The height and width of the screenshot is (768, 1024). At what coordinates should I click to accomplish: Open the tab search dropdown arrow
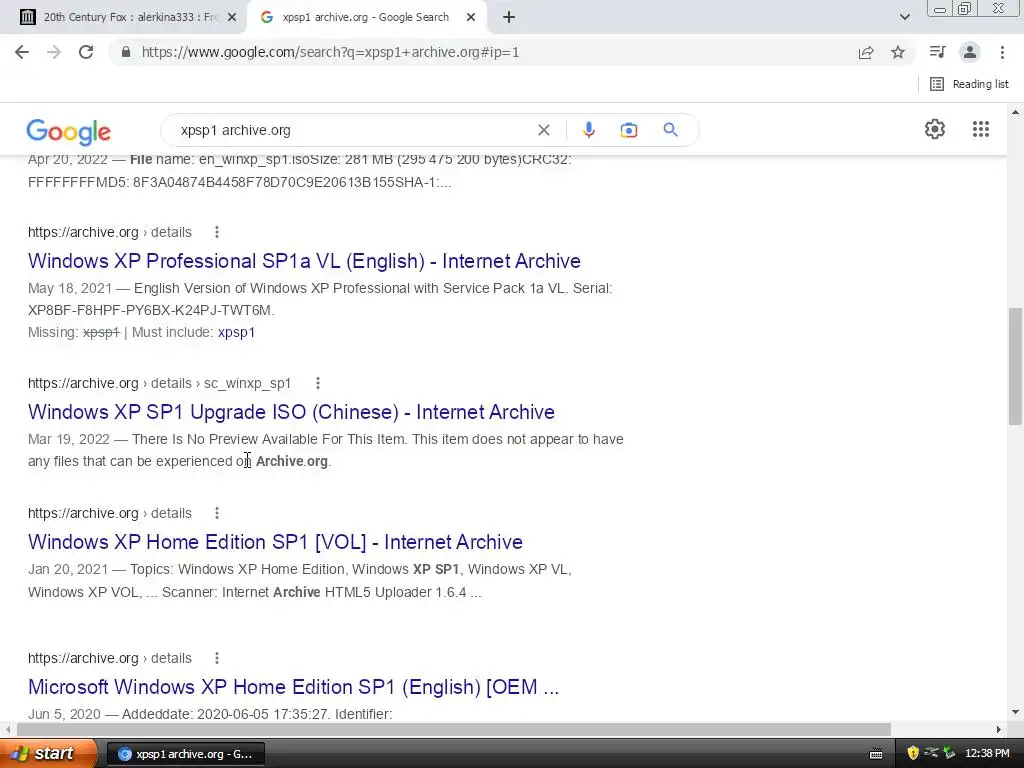pyautogui.click(x=904, y=18)
